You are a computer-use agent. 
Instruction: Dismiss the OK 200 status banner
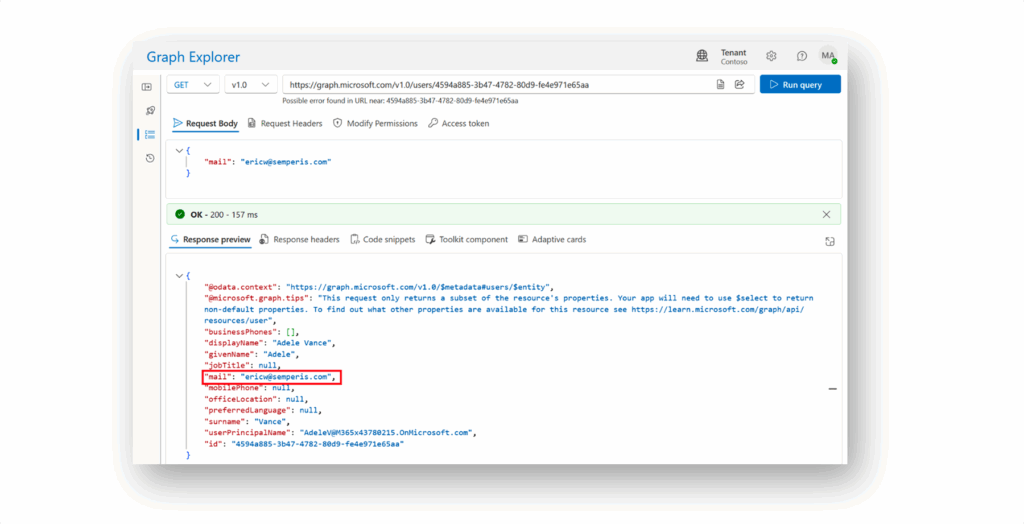(826, 214)
